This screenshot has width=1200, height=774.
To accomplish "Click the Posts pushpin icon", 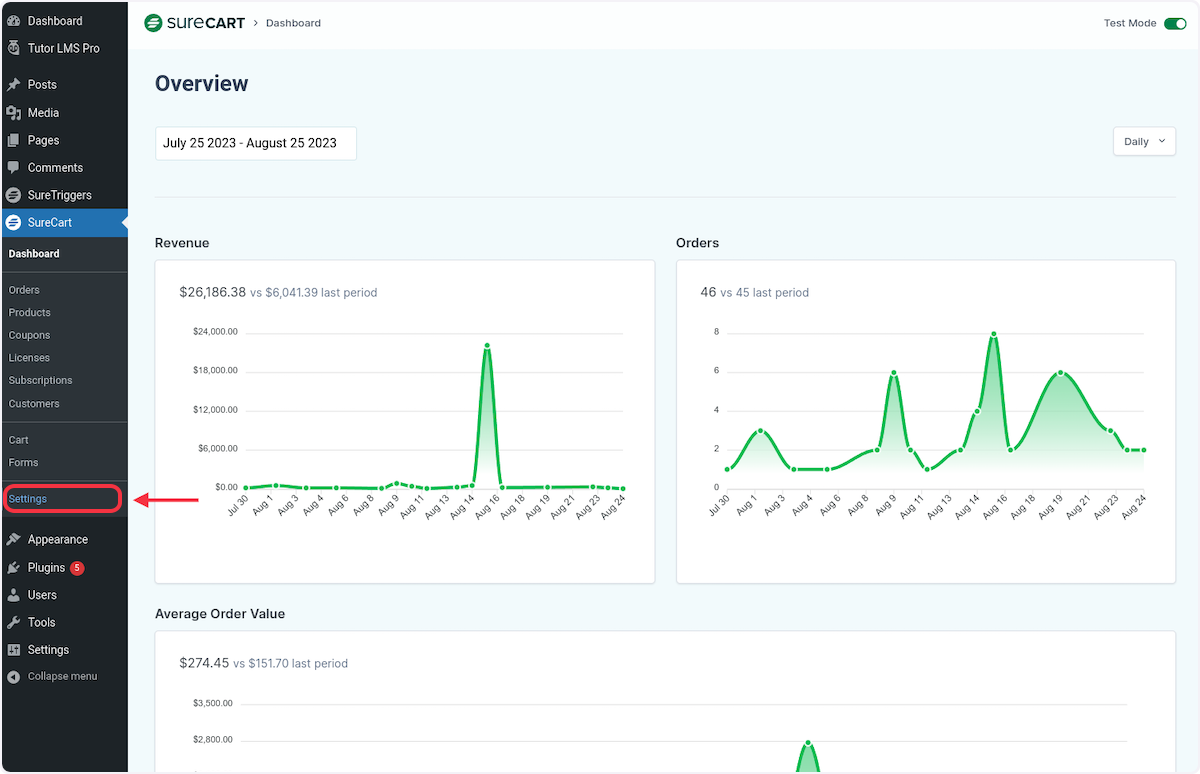I will [x=13, y=85].
